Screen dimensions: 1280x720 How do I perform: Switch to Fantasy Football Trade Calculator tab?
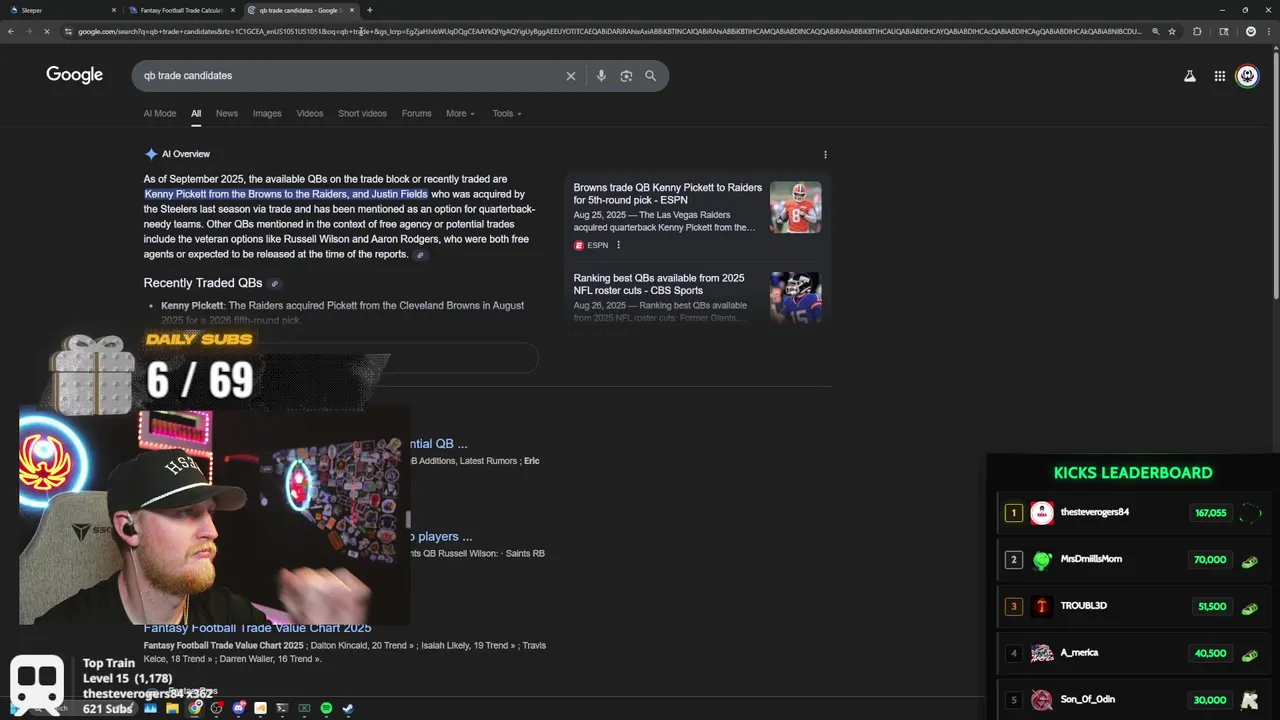(x=181, y=10)
